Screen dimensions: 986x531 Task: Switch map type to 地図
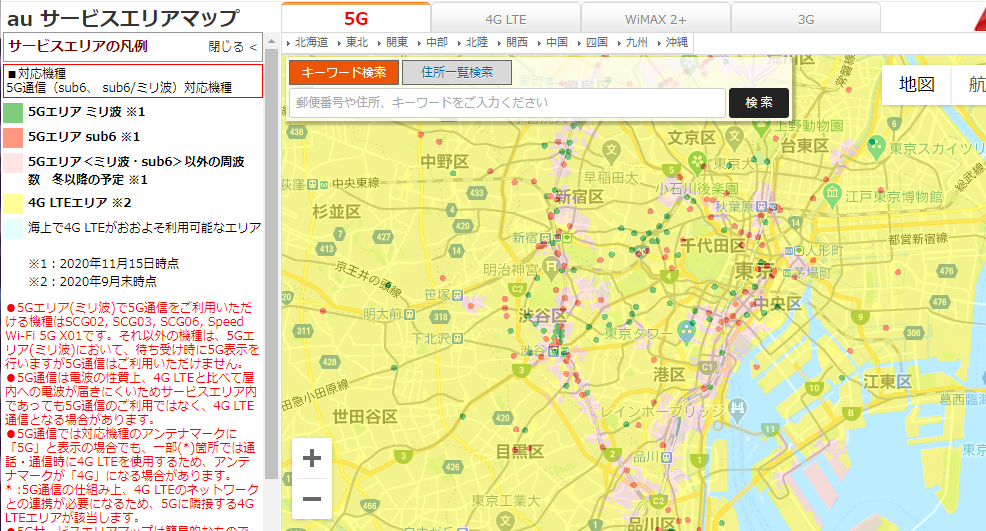tap(916, 84)
